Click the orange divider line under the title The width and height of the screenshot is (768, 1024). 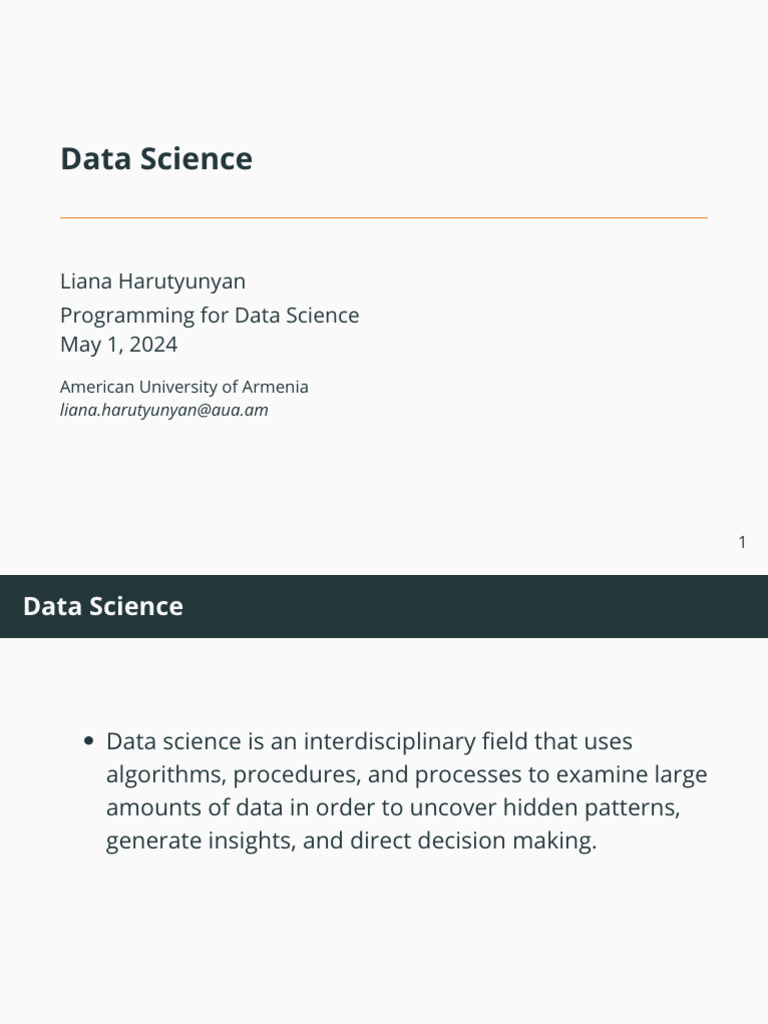click(x=384, y=217)
